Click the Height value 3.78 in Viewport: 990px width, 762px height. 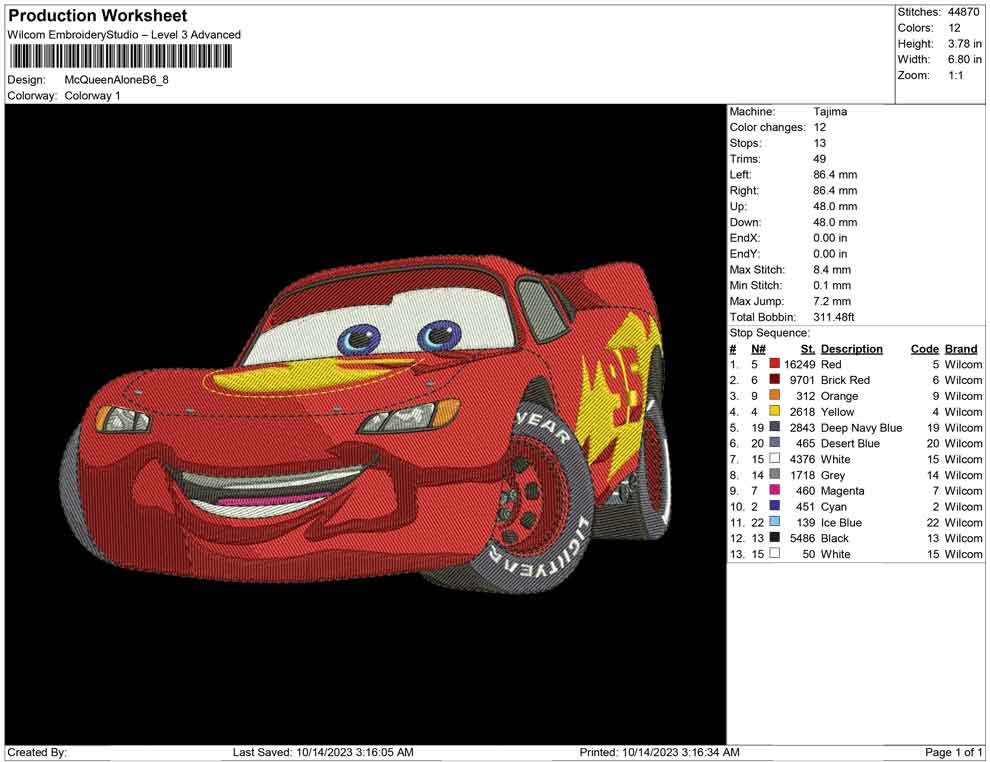[964, 44]
